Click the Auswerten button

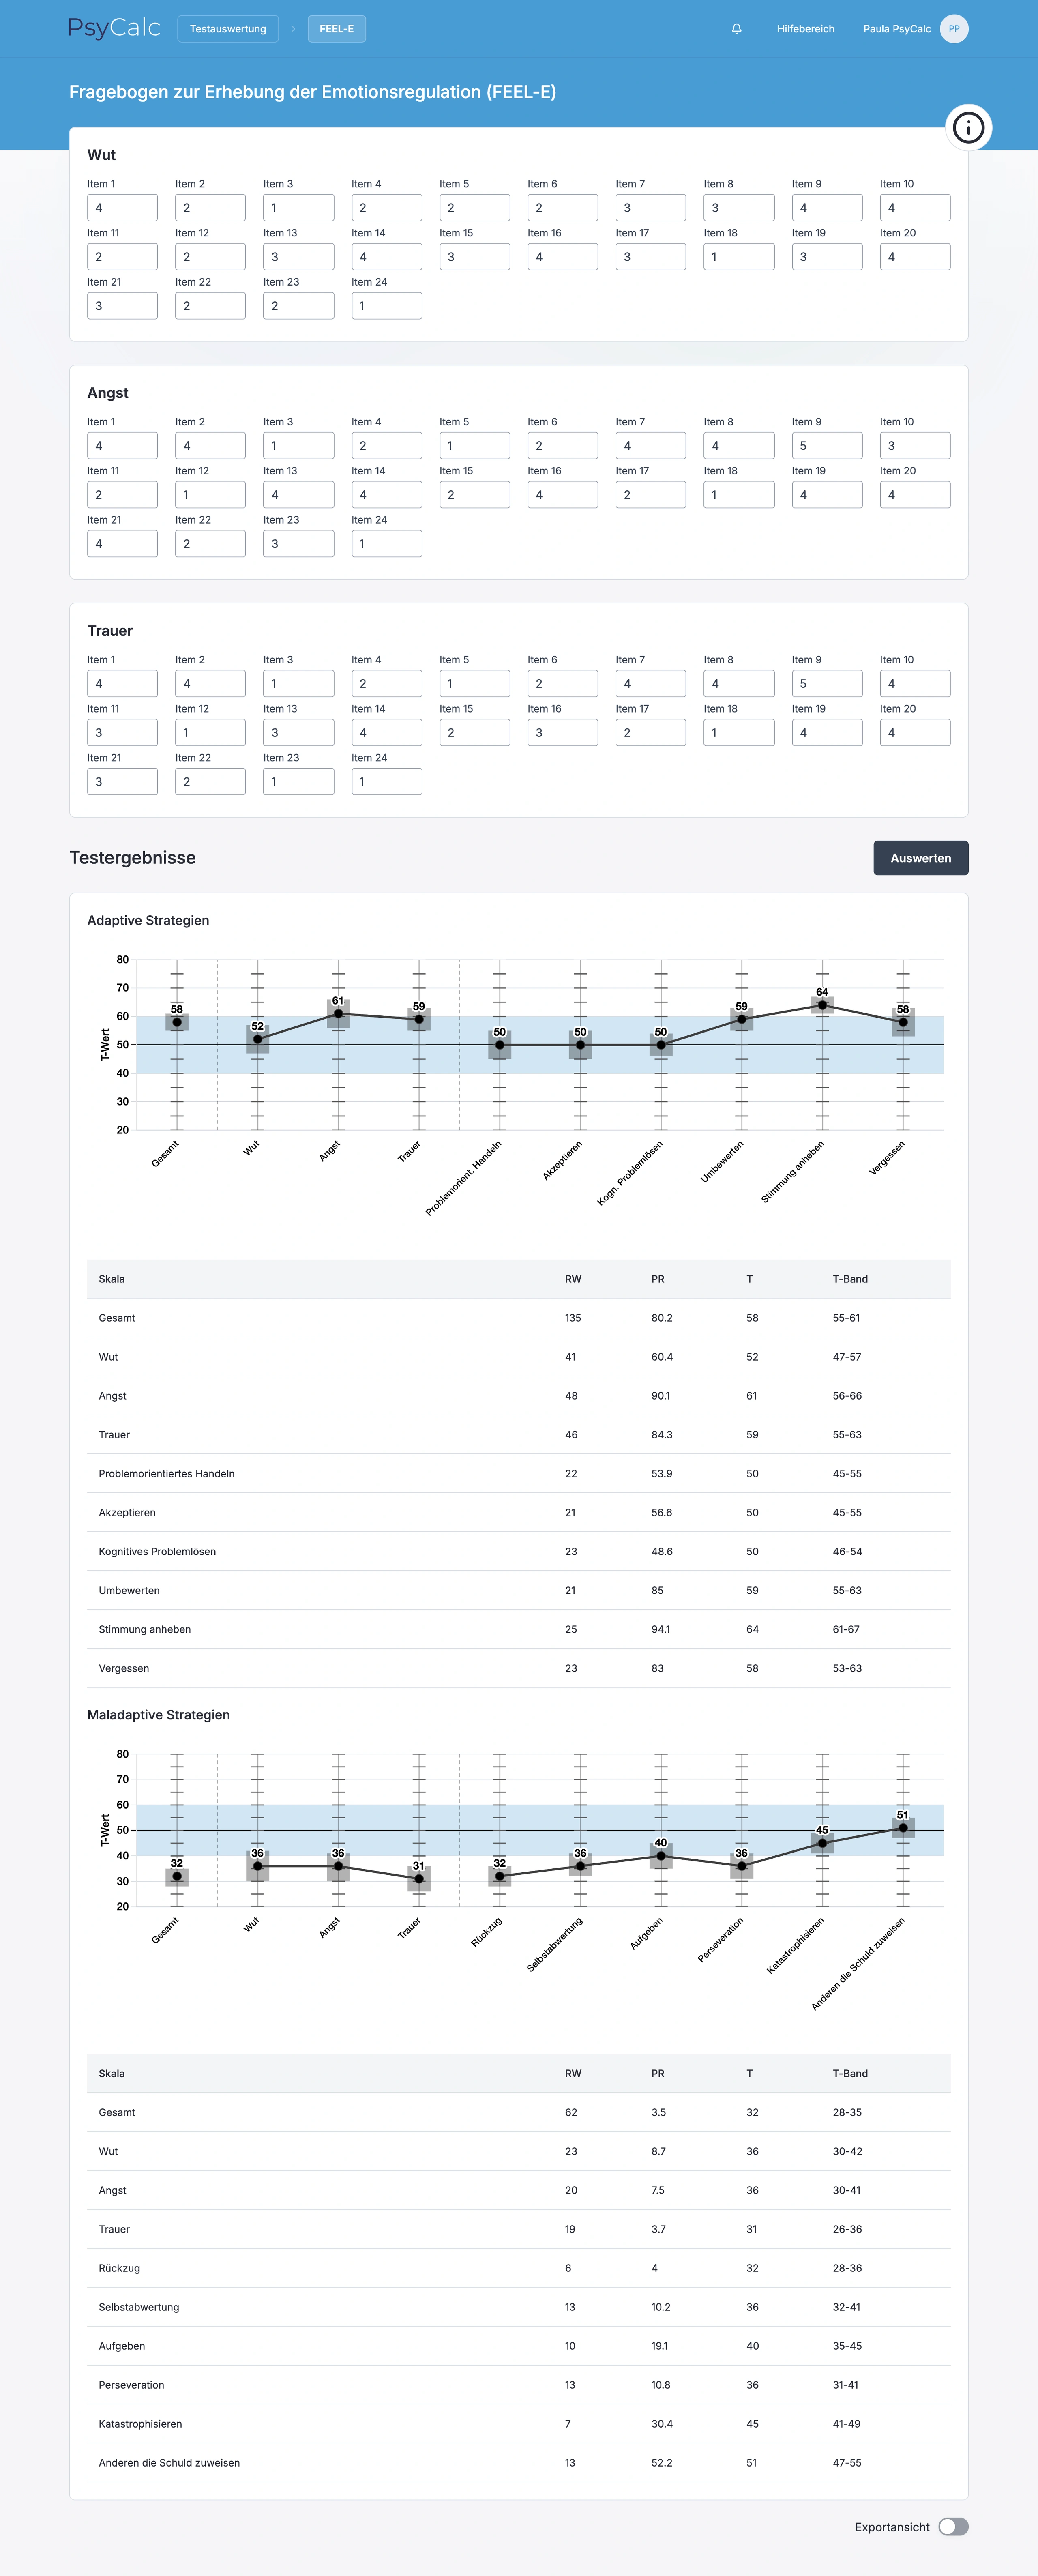[921, 858]
